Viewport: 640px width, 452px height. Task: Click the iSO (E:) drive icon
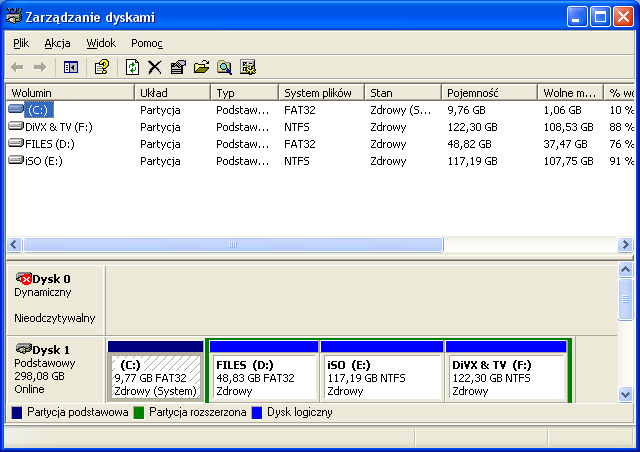click(x=16, y=160)
